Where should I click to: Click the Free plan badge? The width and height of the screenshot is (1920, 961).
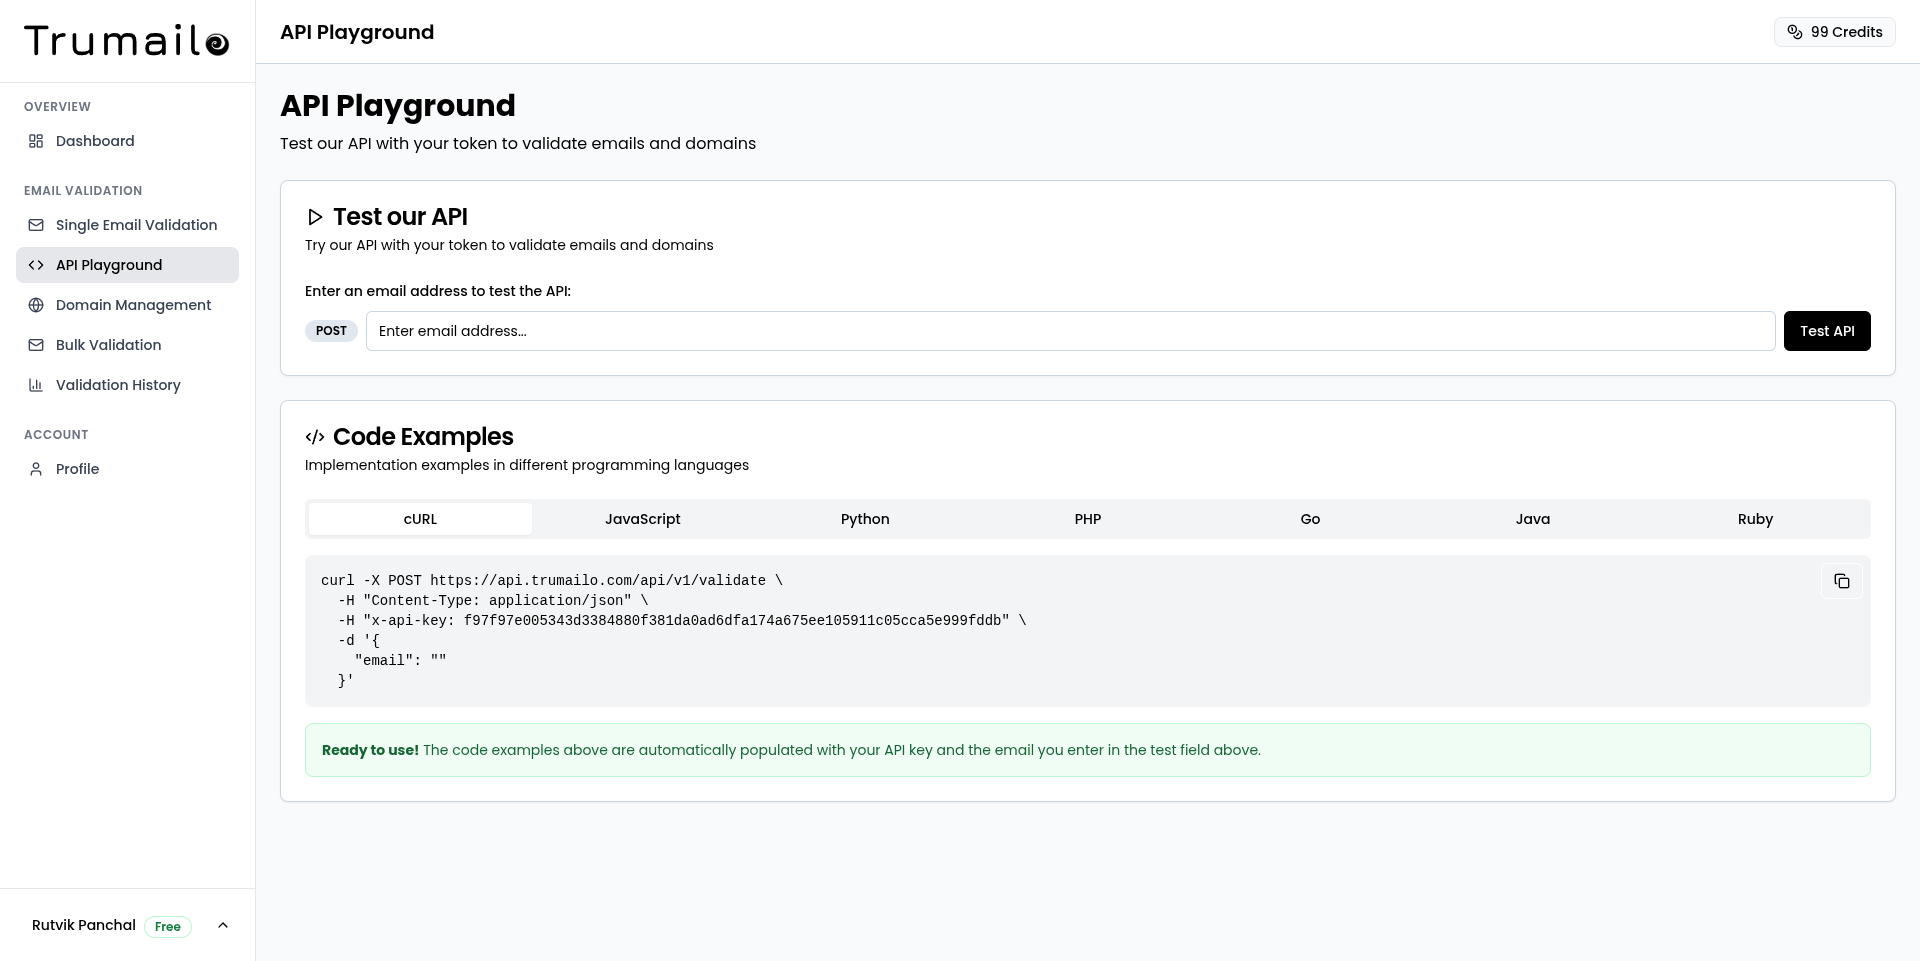(x=168, y=927)
